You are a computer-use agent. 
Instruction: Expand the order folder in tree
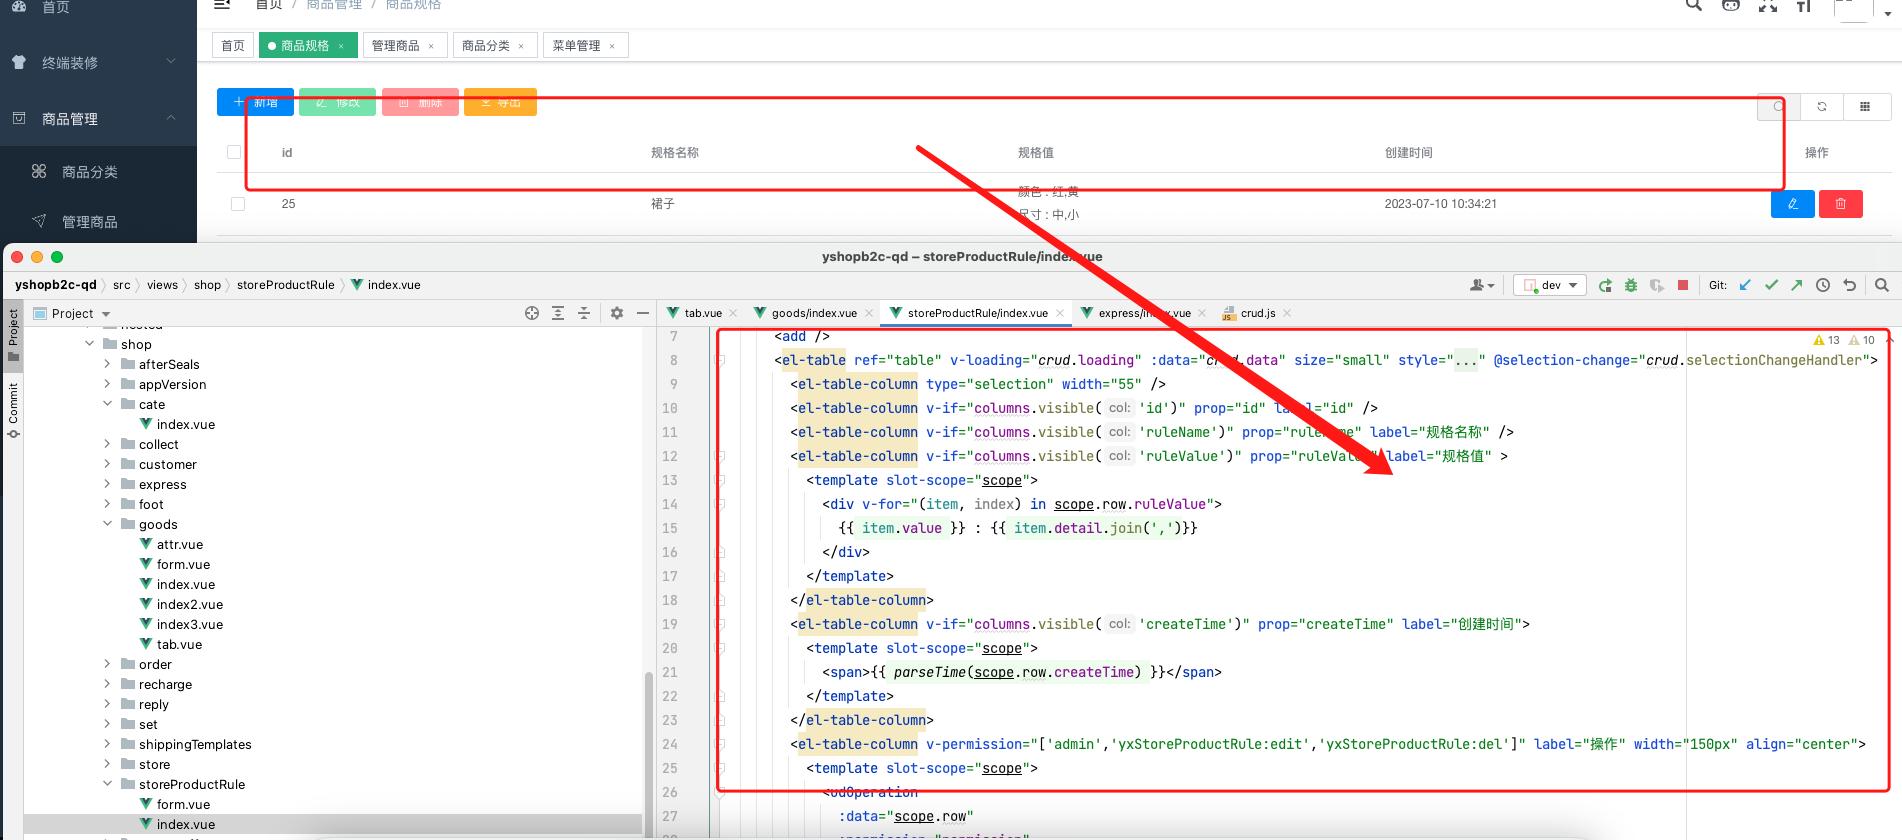coord(108,664)
